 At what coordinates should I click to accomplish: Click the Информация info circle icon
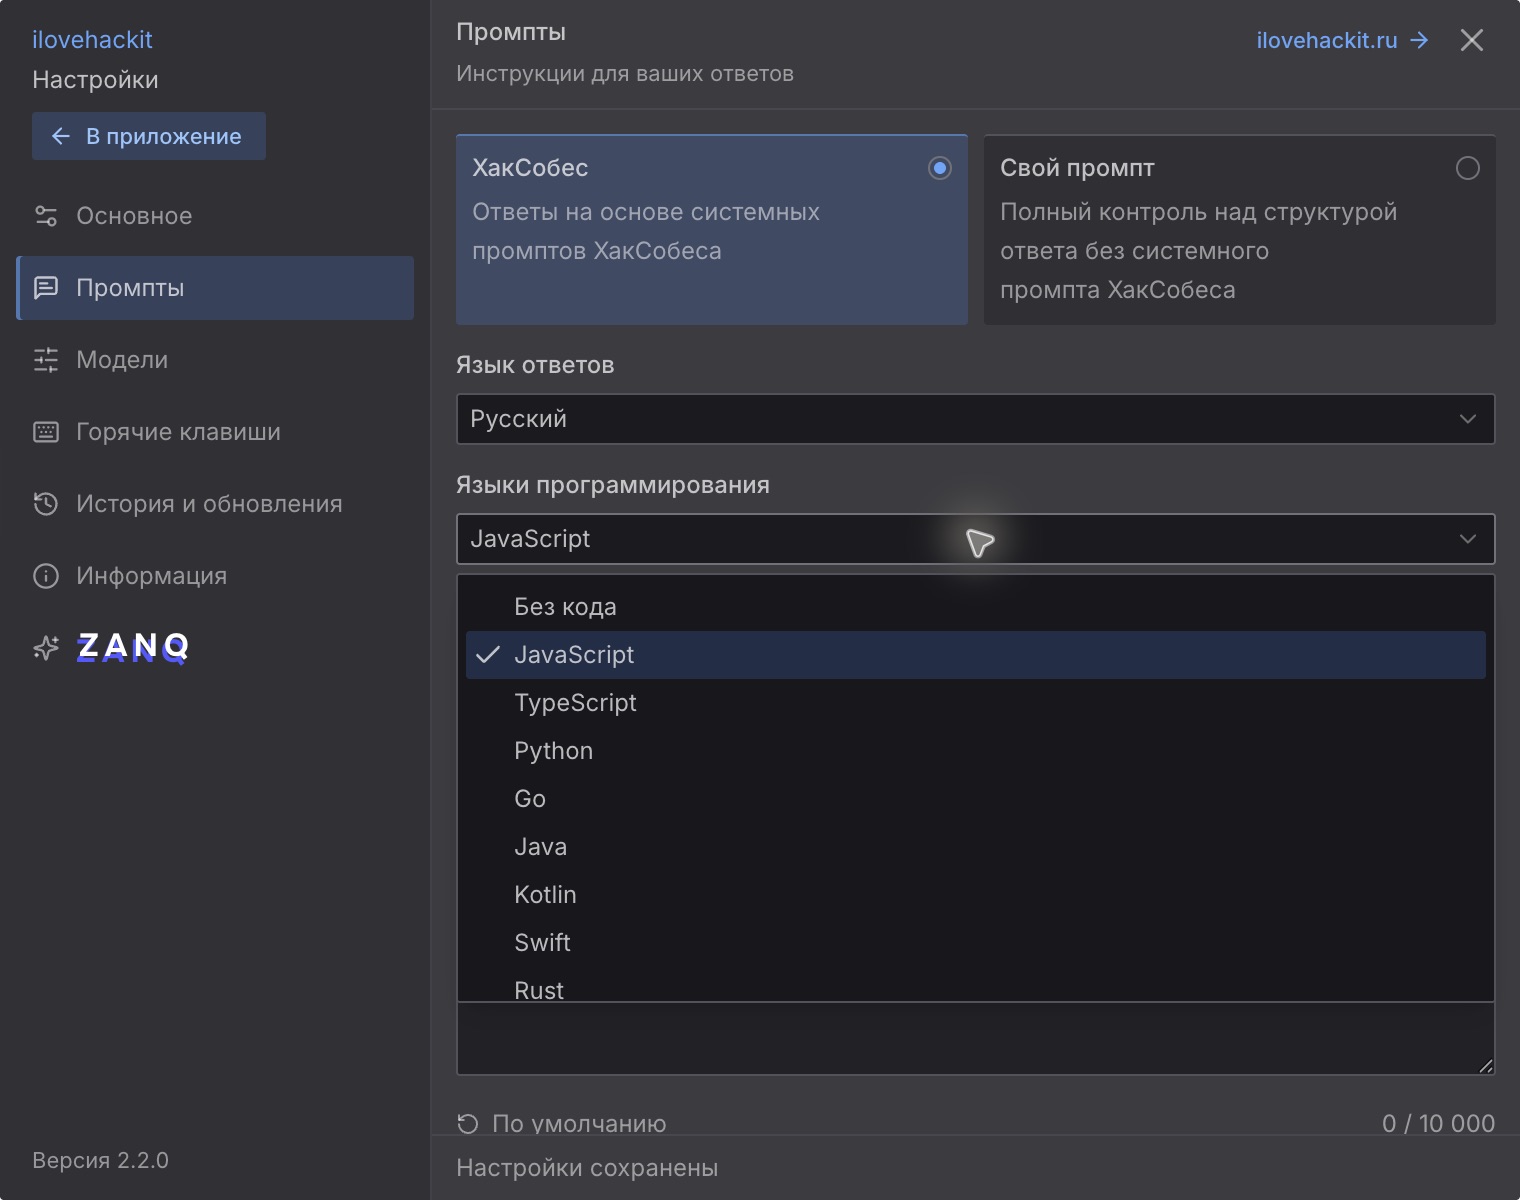46,576
